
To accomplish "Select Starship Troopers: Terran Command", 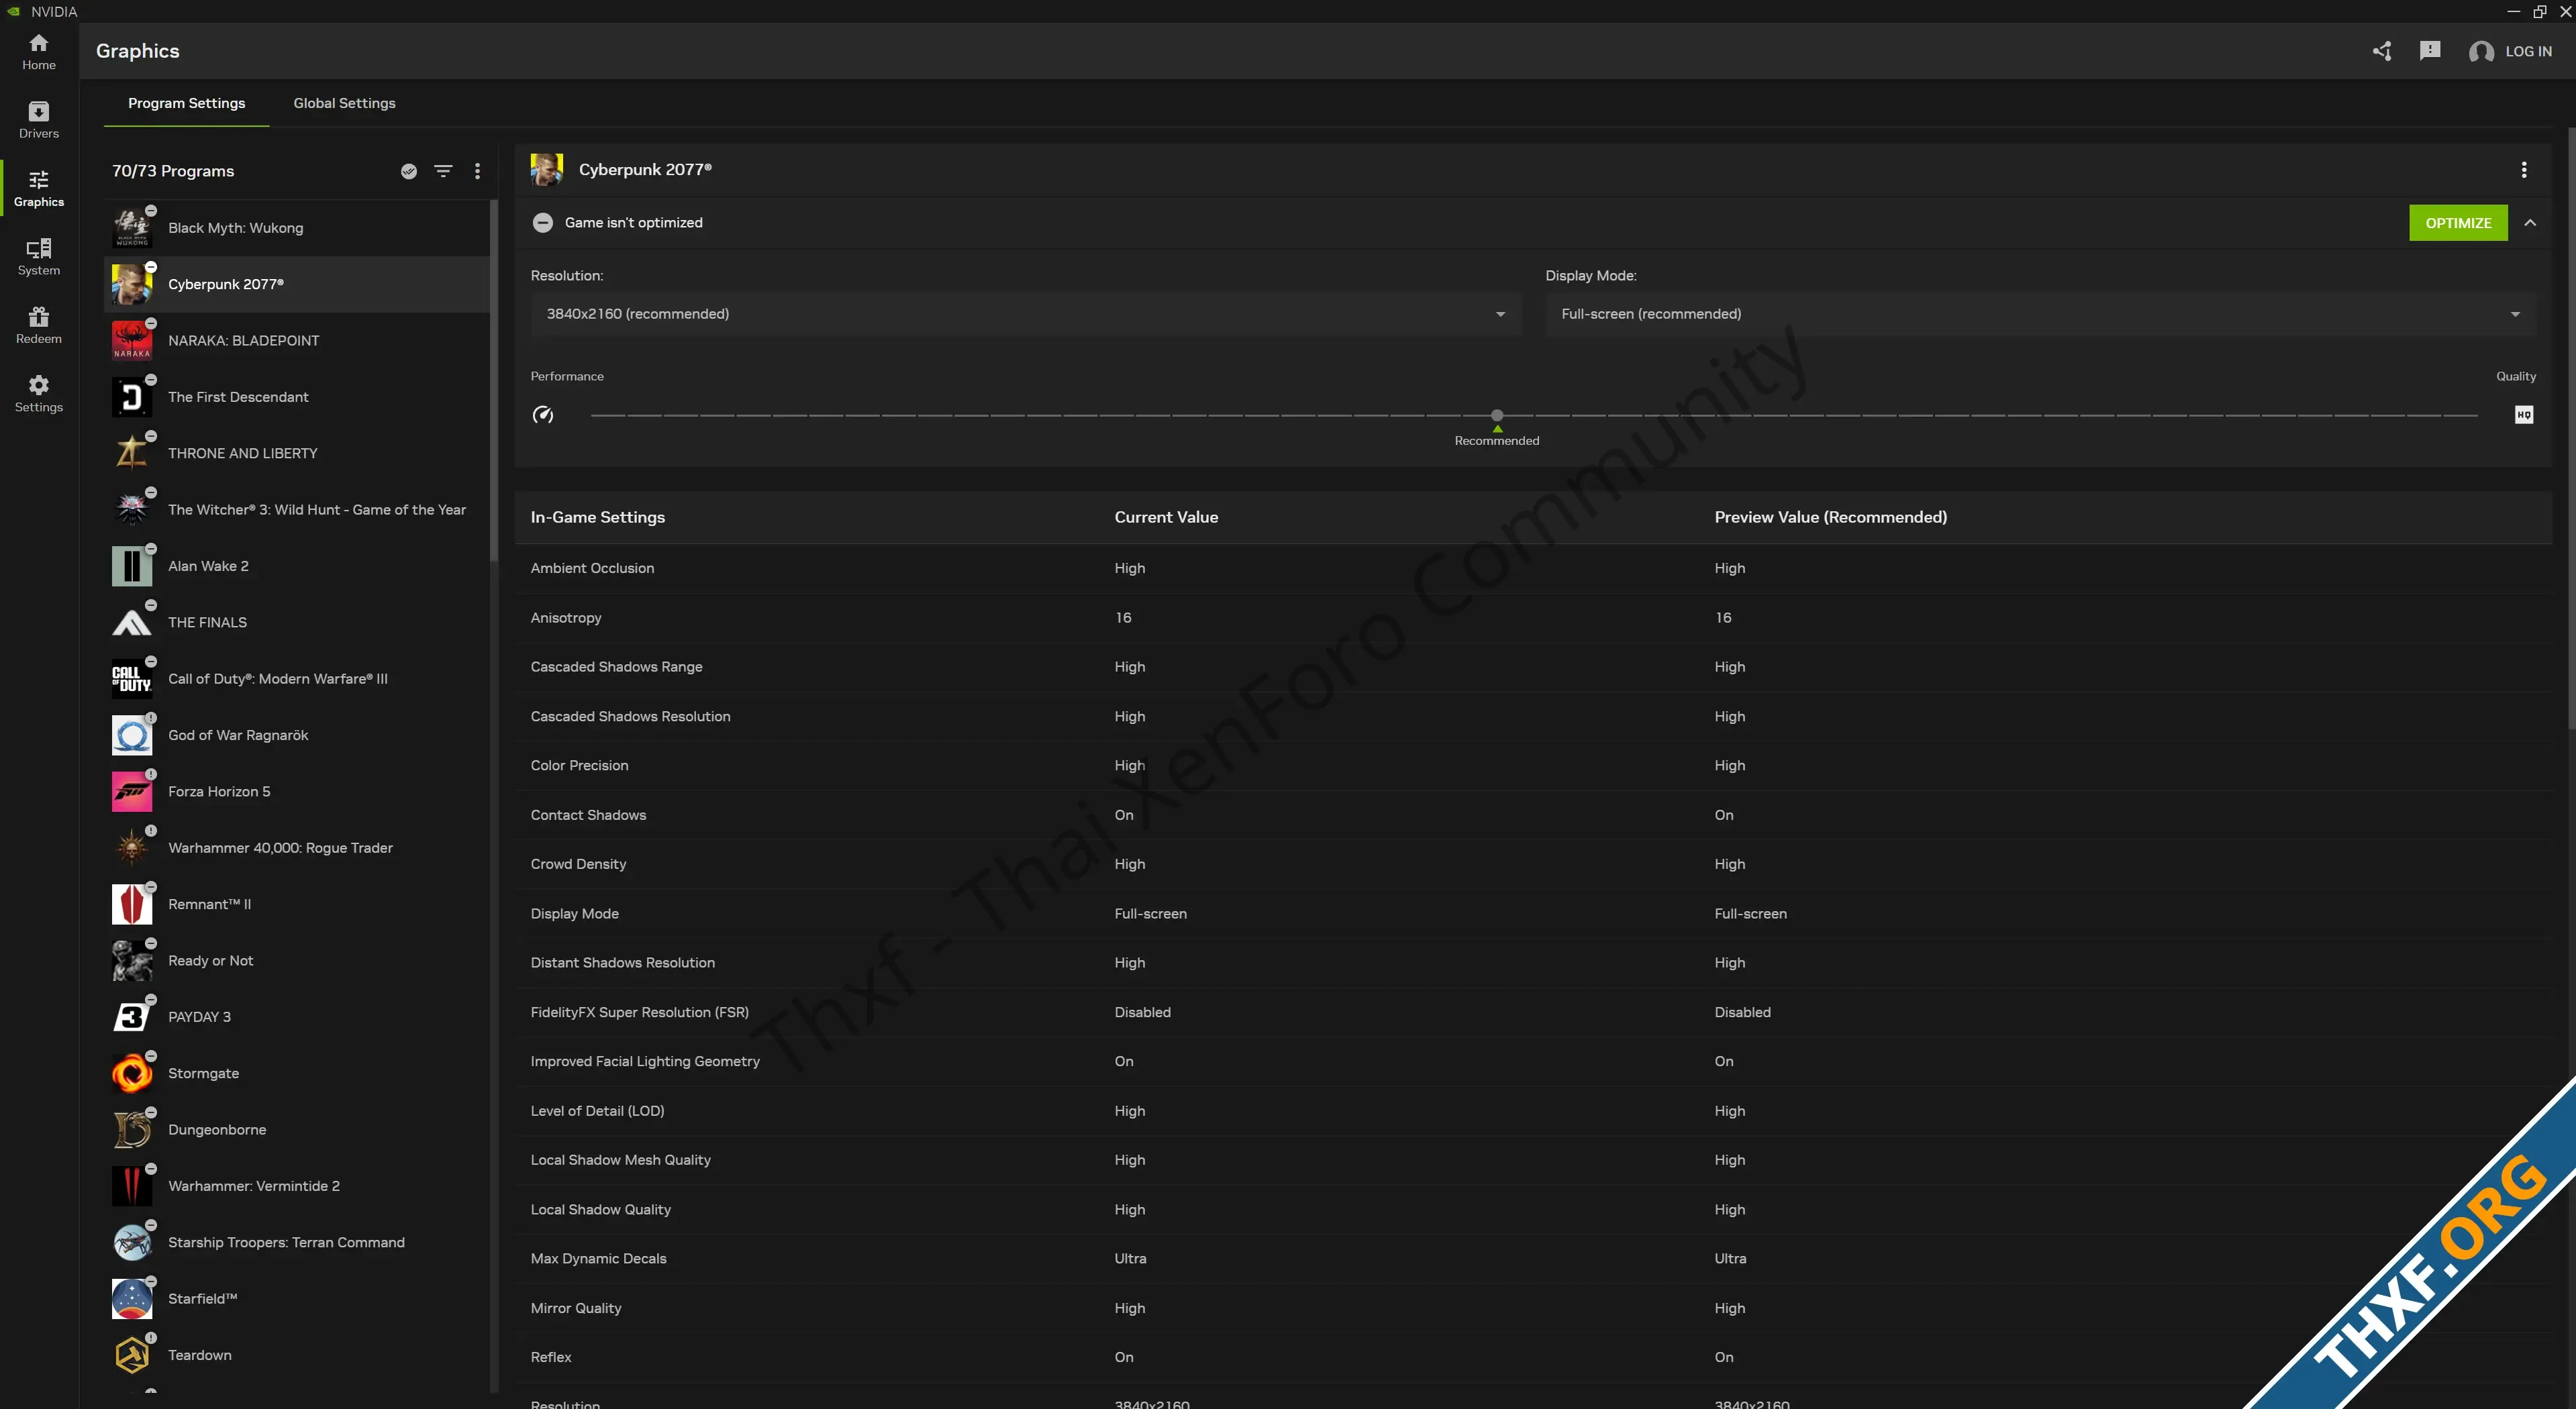I will [297, 1242].
